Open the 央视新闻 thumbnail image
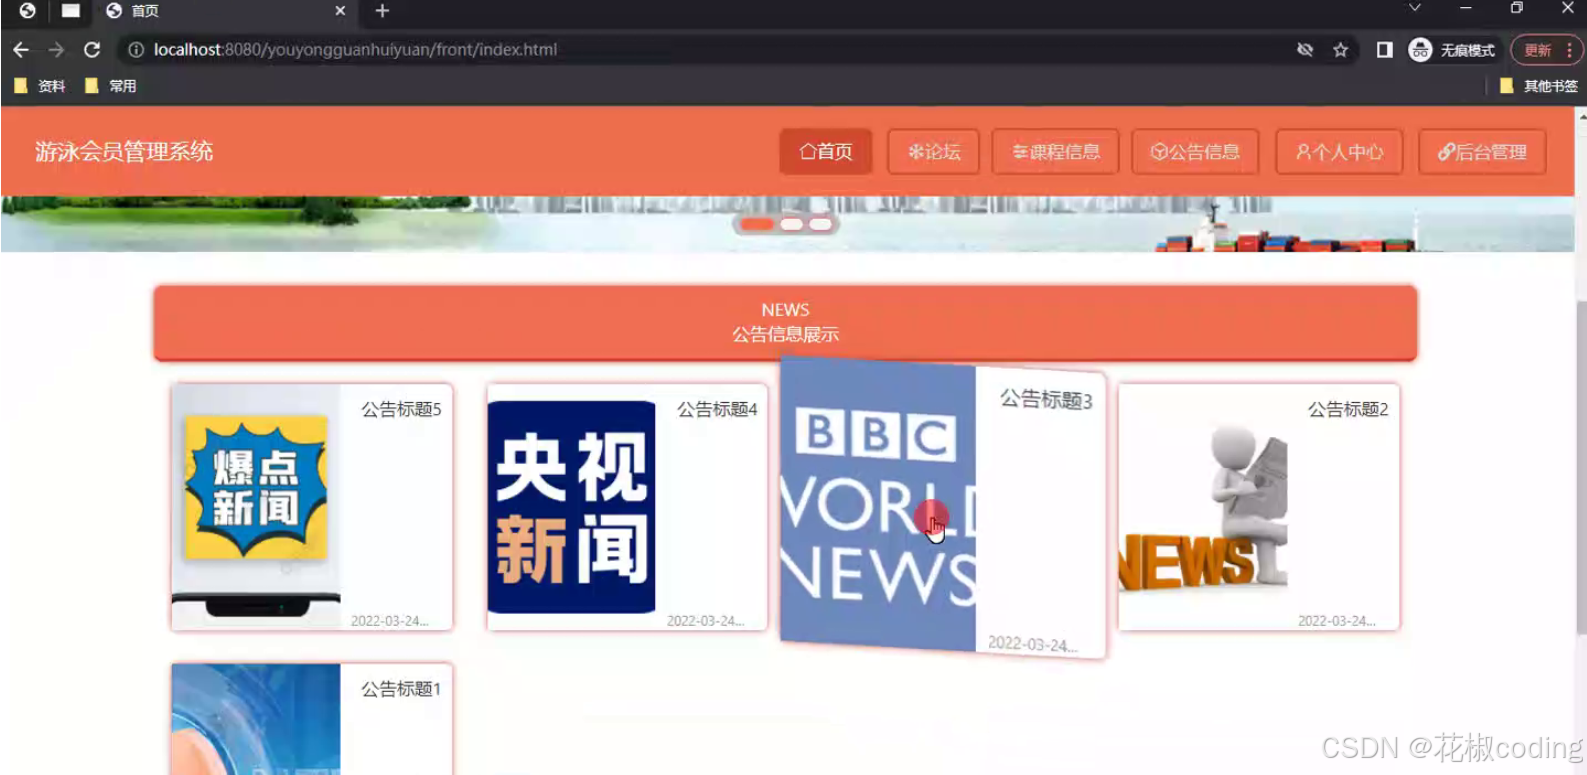Viewport: 1587px width, 775px height. point(572,507)
